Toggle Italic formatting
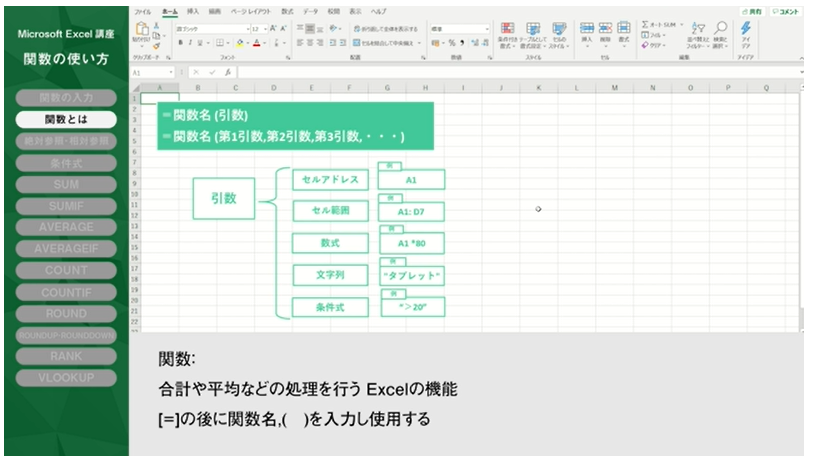 pos(190,43)
